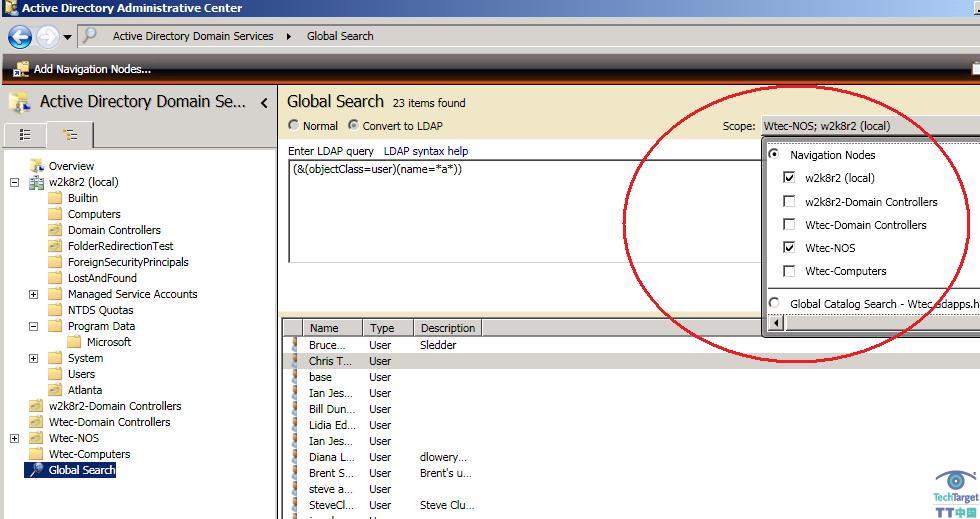Collapse the w2k8r2 (local) node
Image resolution: width=980 pixels, height=519 pixels.
[14, 183]
